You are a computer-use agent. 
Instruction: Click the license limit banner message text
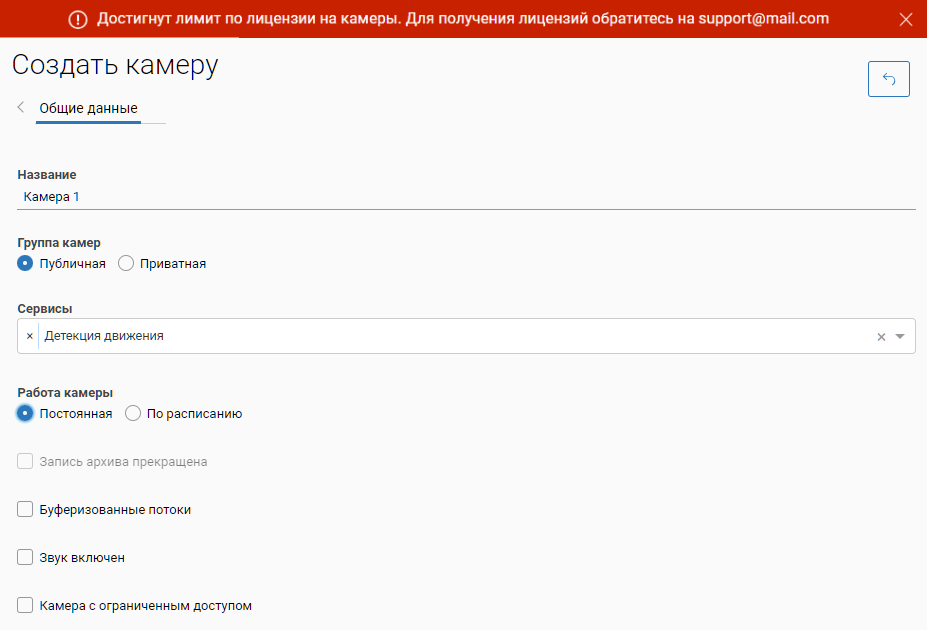(463, 19)
